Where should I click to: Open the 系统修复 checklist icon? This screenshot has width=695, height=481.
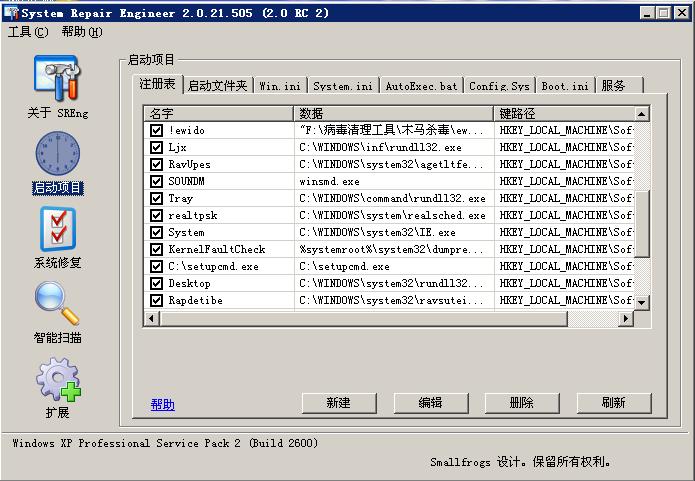click(x=58, y=229)
